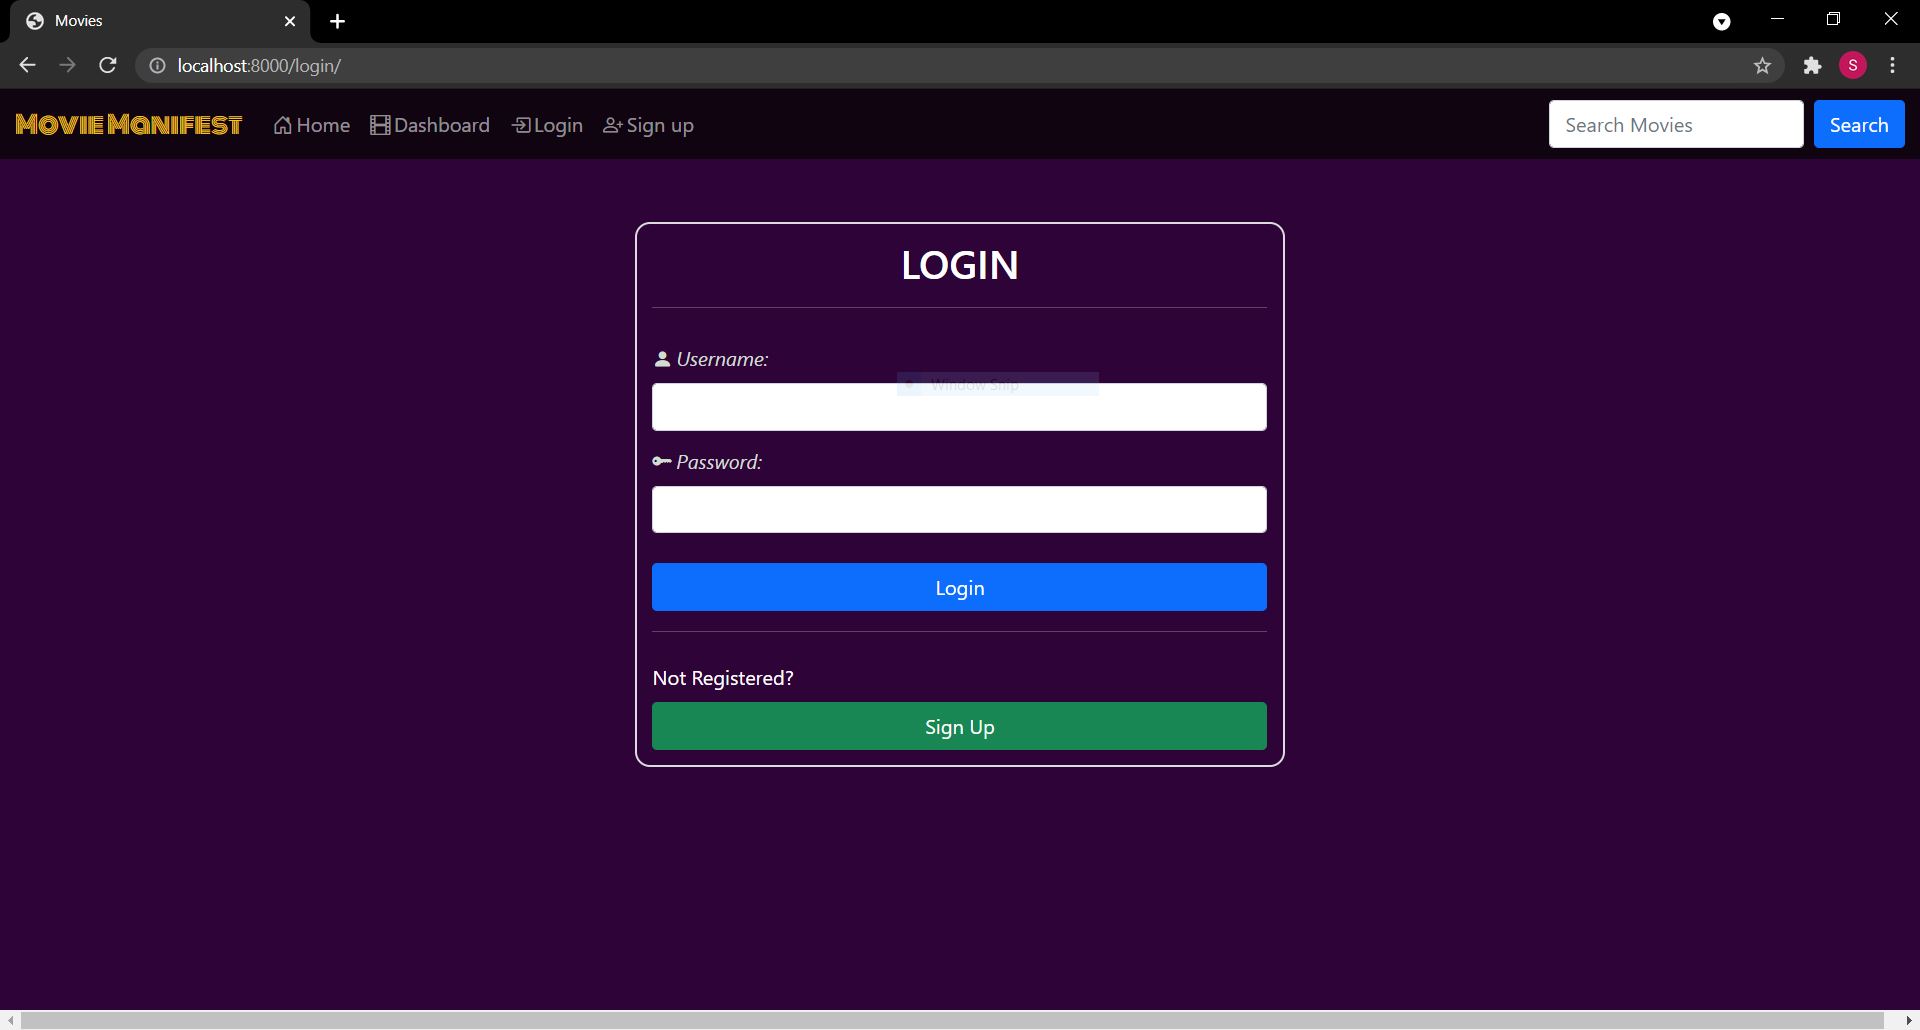The image size is (1920, 1030).
Task: Reload the page via refresh icon
Action: tap(107, 65)
